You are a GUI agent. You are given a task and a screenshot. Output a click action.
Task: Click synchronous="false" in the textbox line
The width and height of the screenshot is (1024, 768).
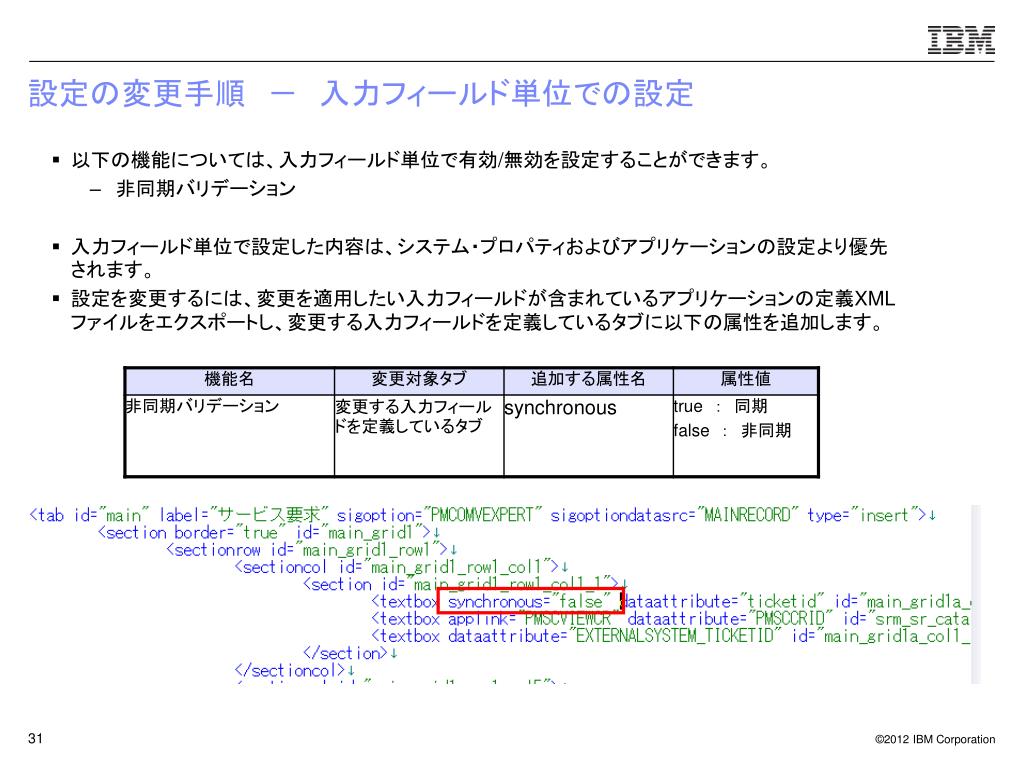click(x=530, y=601)
